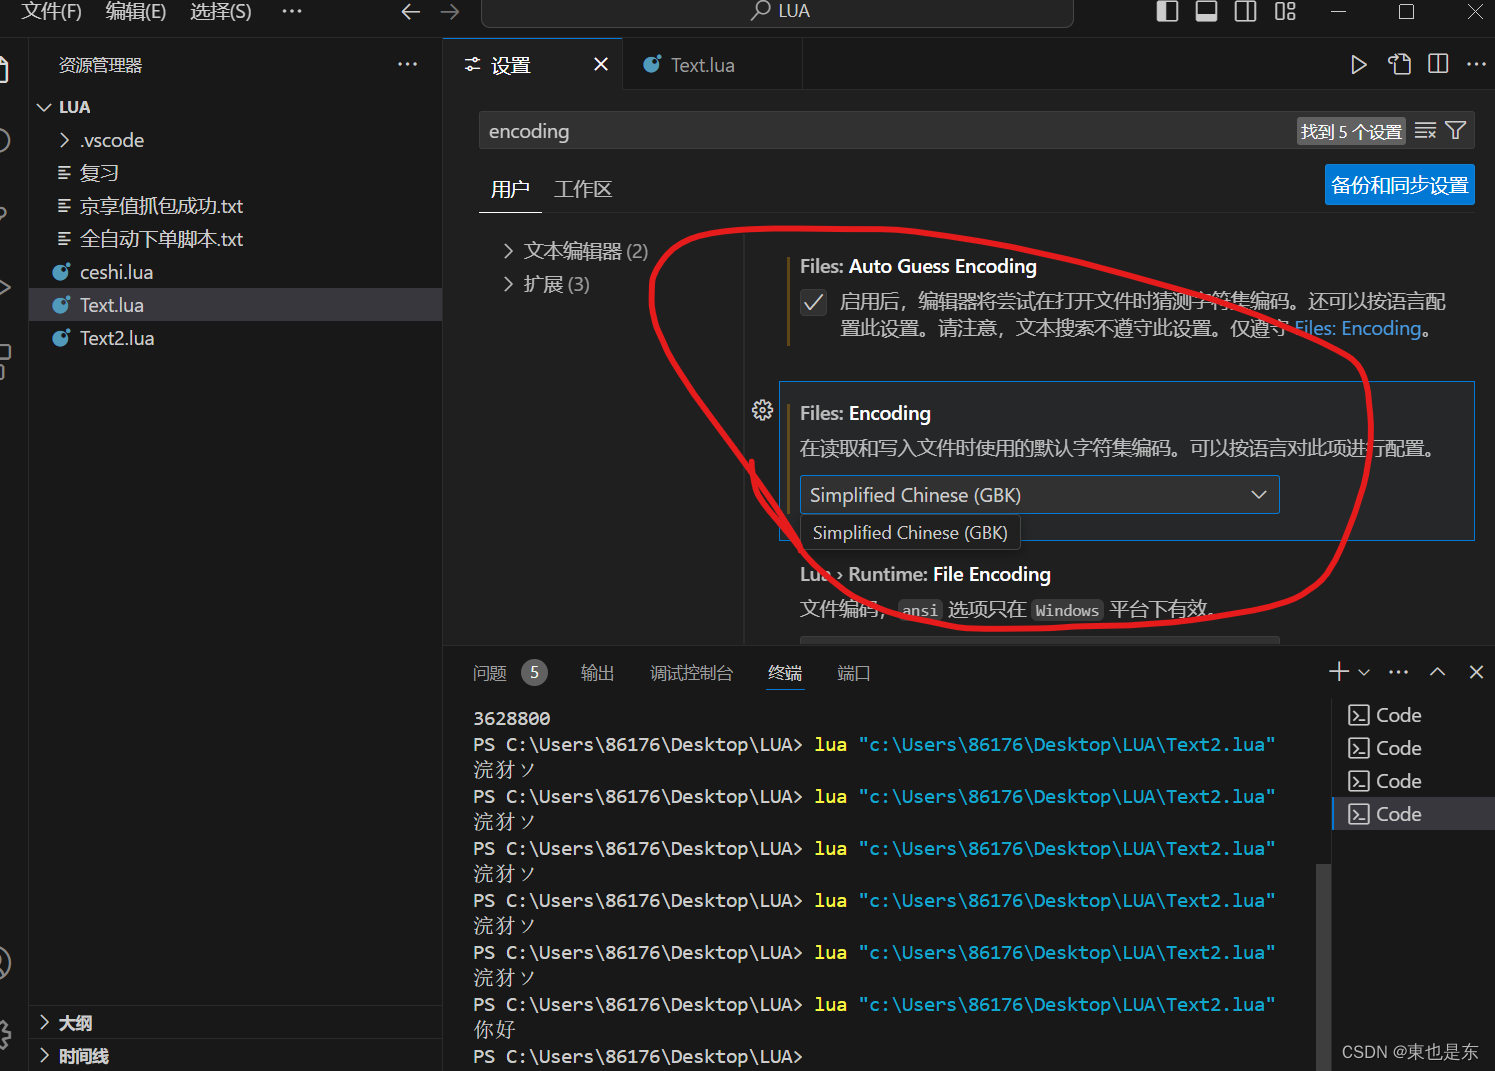Add a new terminal with the plus icon
The height and width of the screenshot is (1071, 1495).
point(1337,671)
